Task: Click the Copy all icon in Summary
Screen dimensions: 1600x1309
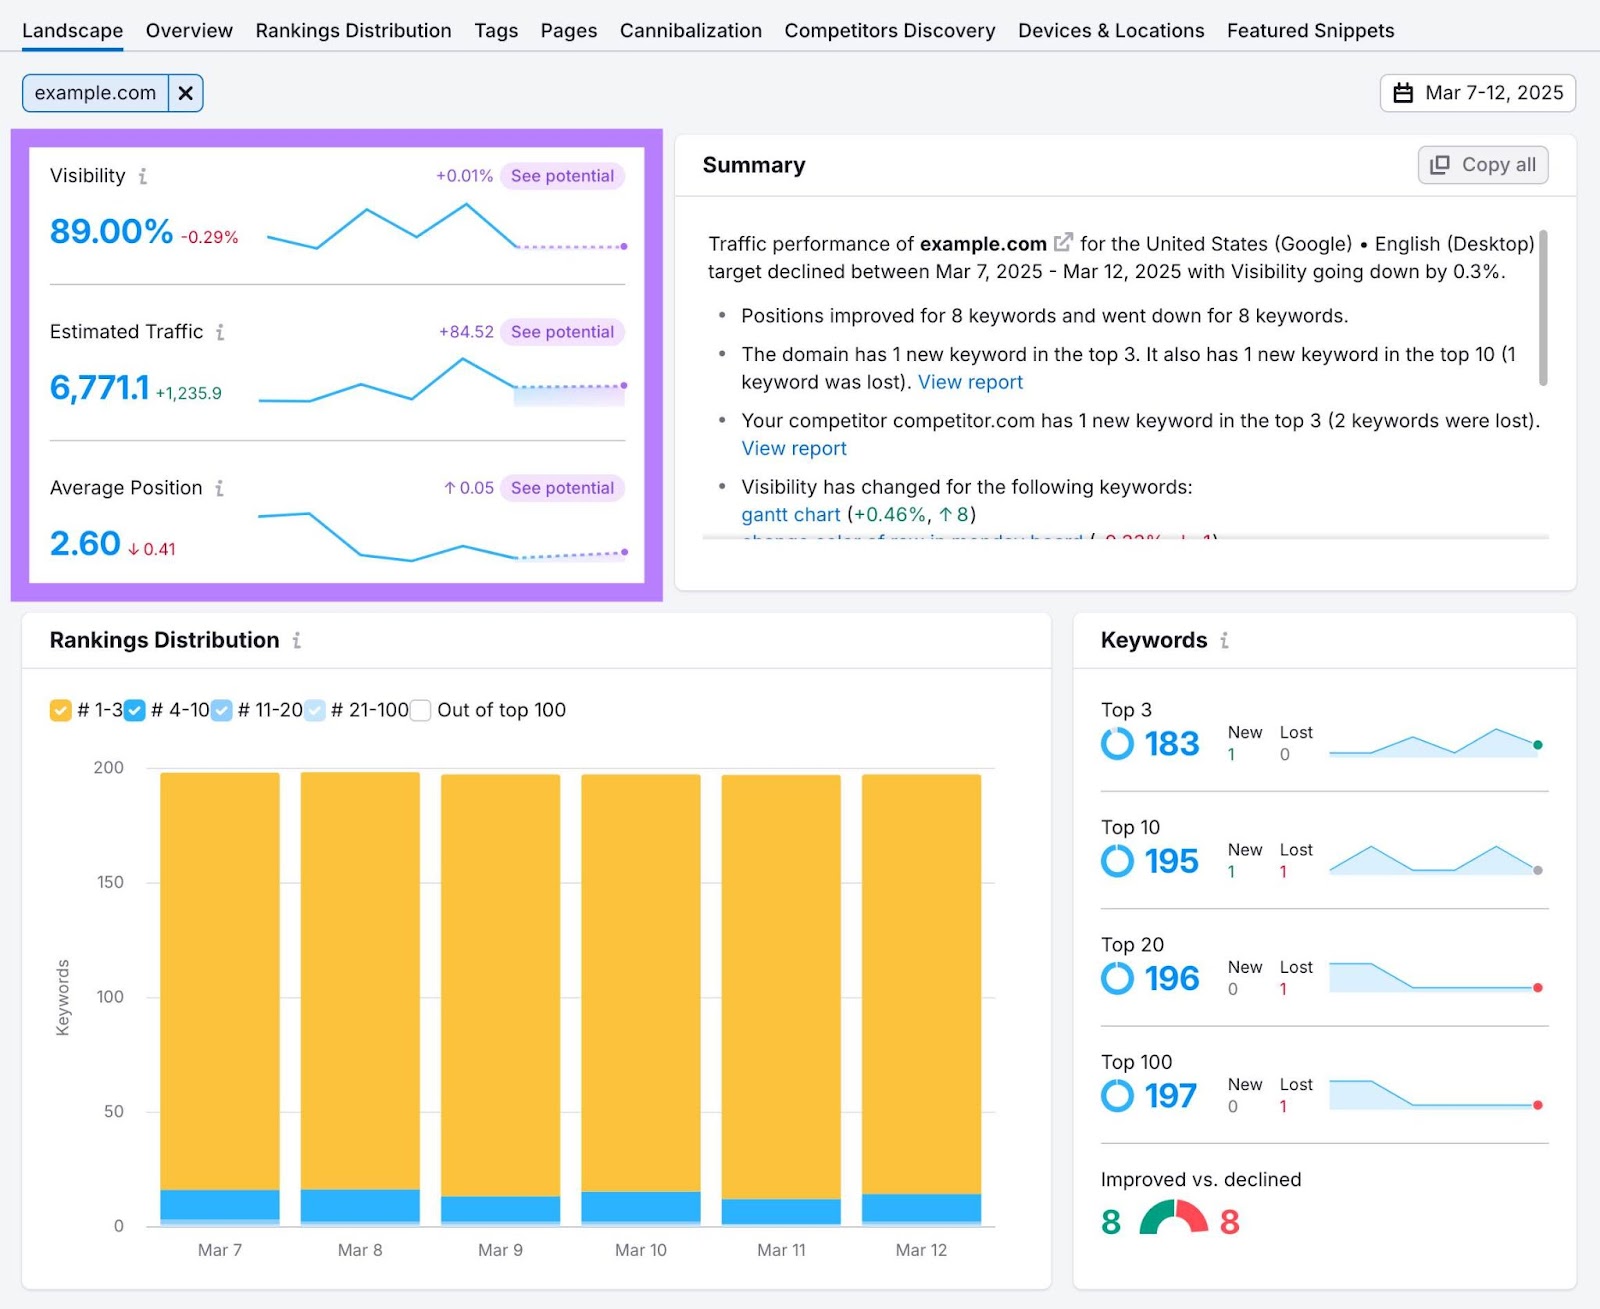Action: [1440, 164]
